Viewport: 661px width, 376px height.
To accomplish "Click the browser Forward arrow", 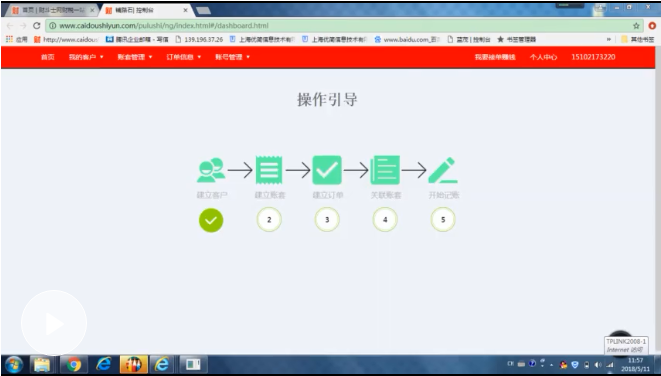I will [x=23, y=26].
